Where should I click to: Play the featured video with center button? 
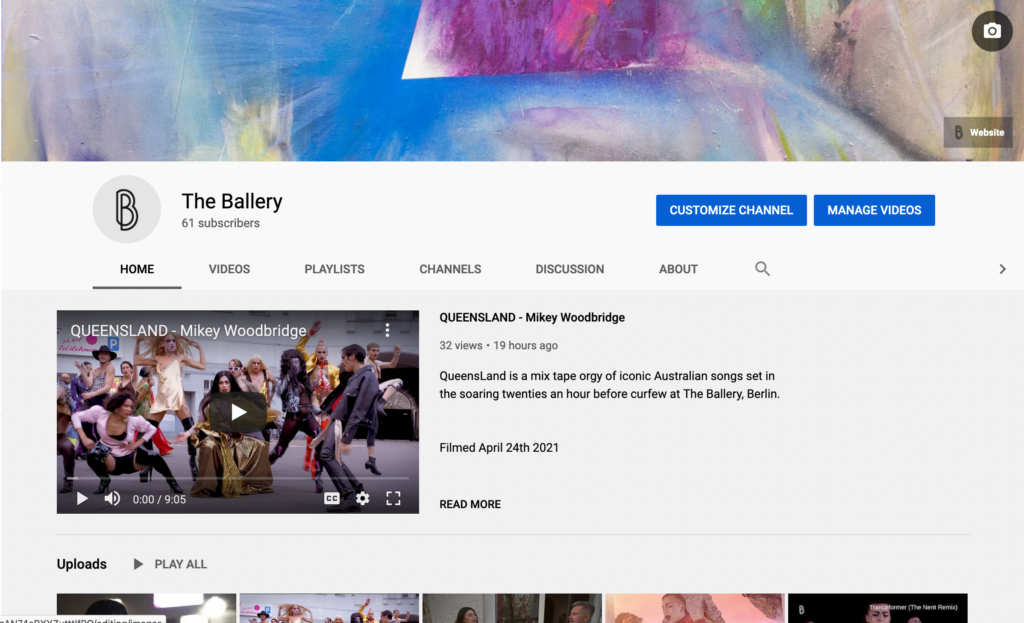(238, 412)
